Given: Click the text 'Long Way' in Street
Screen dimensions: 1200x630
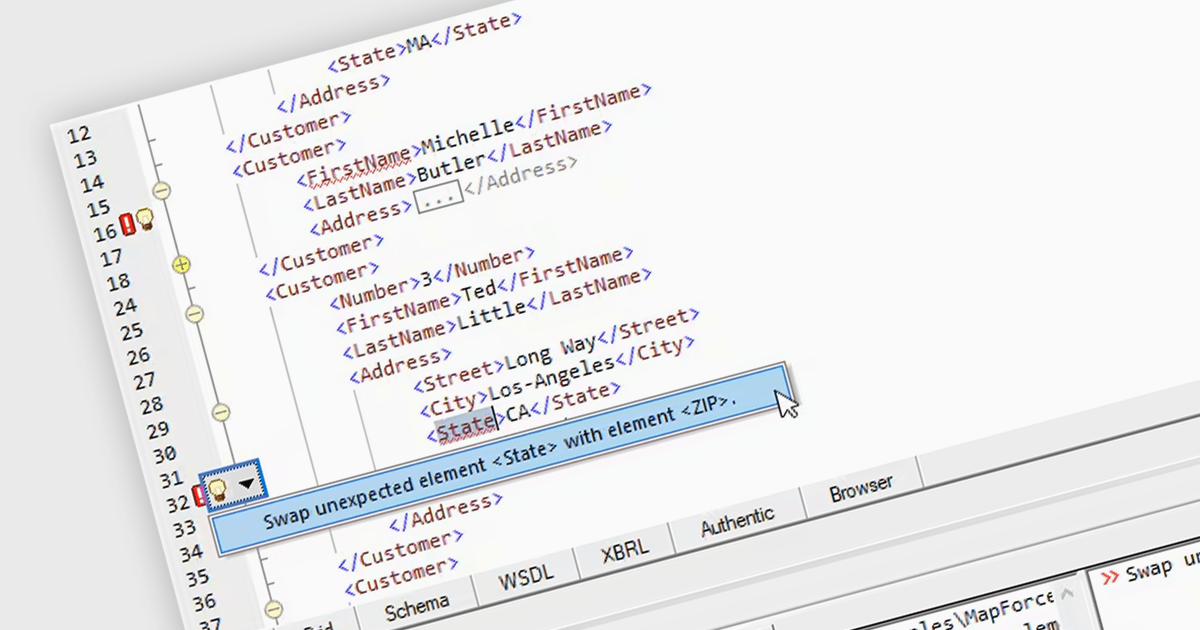Looking at the screenshot, I should tap(549, 352).
